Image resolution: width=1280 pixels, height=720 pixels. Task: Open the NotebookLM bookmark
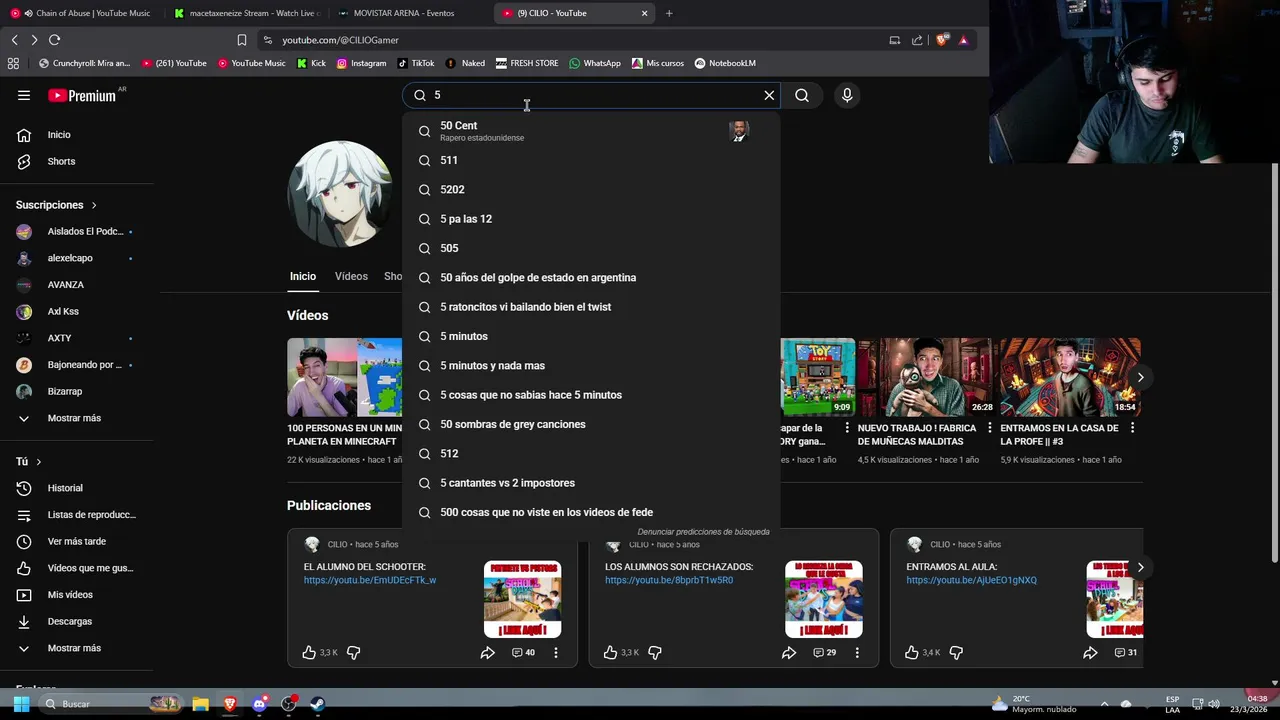tap(725, 63)
